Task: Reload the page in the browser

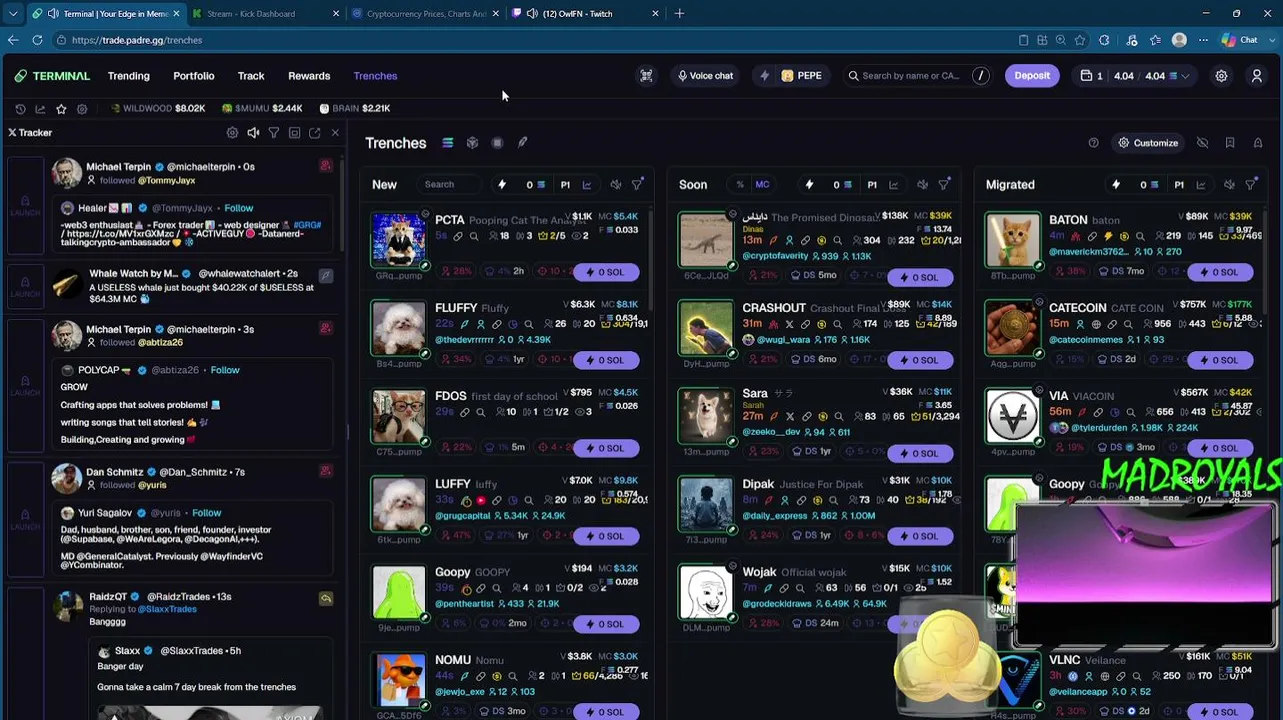Action: 37,40
